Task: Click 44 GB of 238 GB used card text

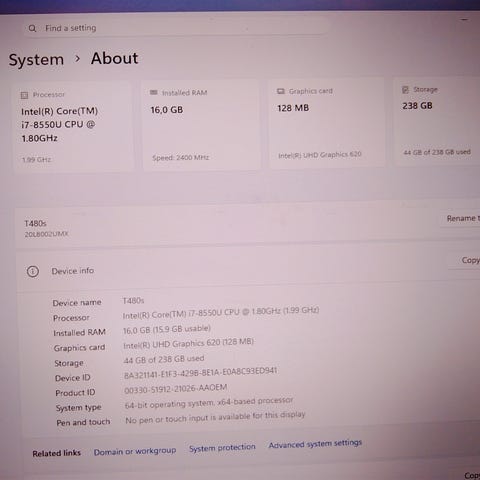Action: (437, 152)
